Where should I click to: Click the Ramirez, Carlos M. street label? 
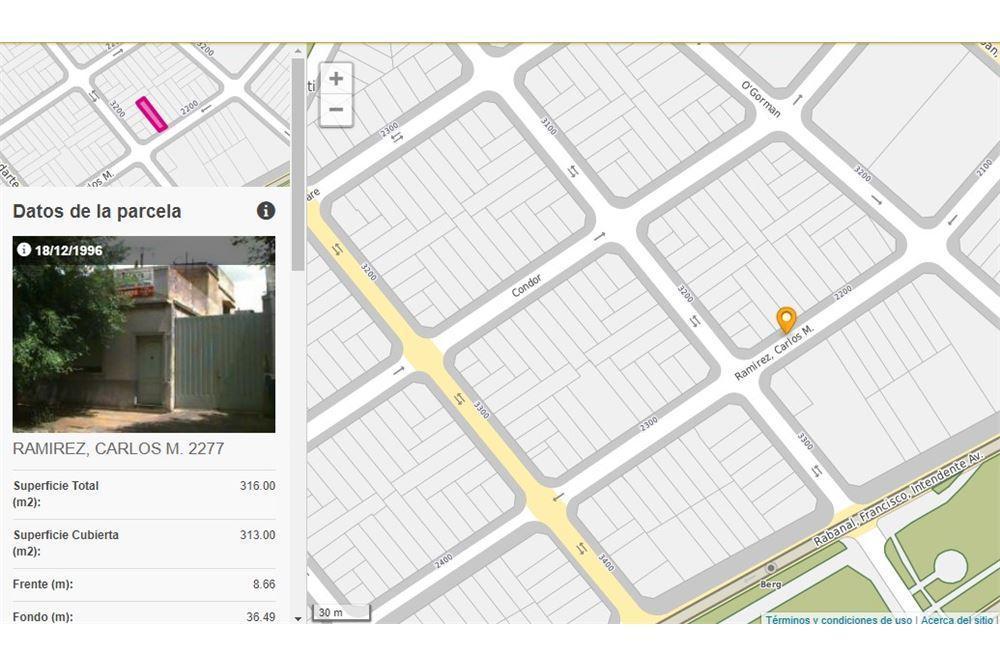[774, 352]
